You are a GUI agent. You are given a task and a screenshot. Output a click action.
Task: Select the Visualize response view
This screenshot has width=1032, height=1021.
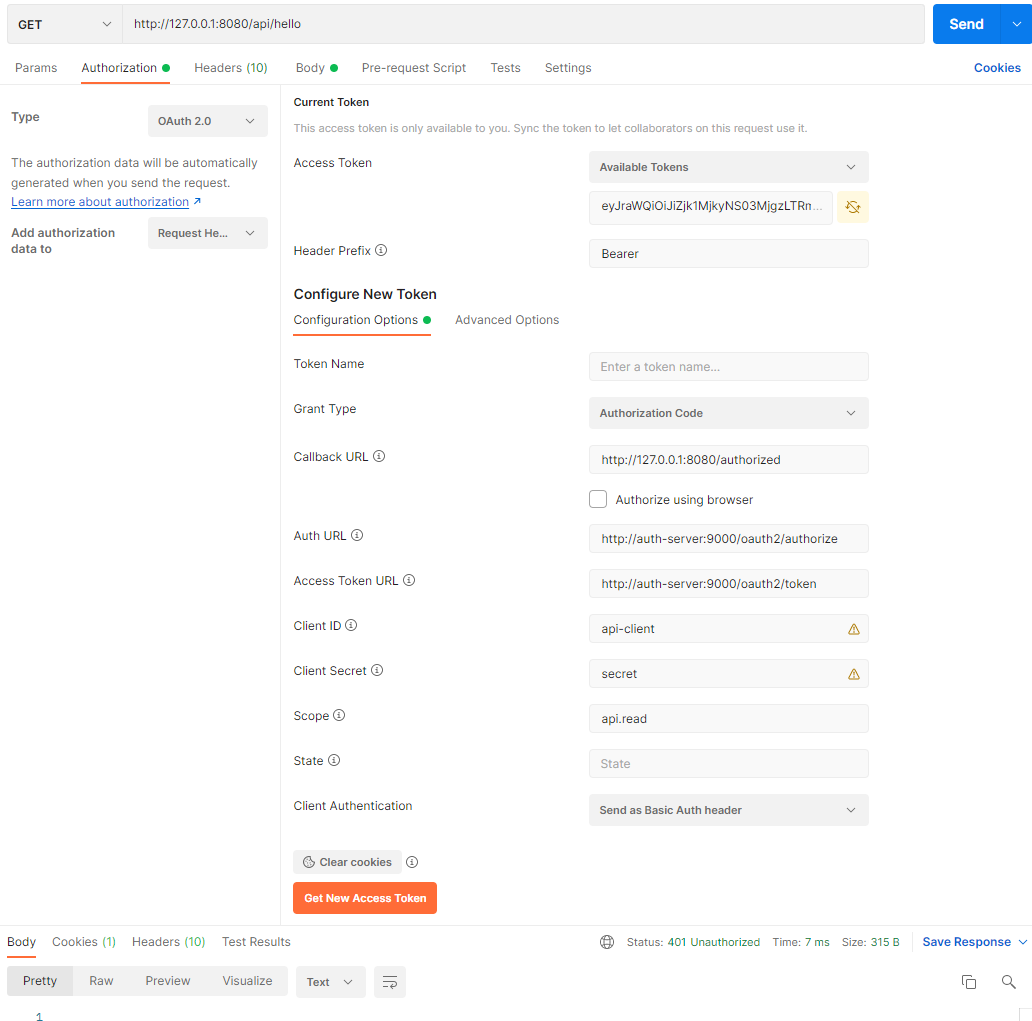coord(247,981)
